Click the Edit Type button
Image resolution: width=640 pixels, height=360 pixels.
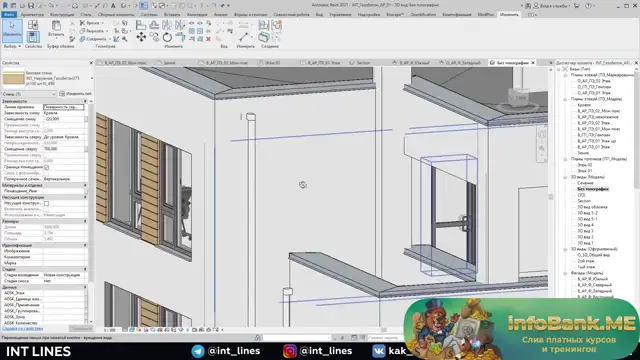(76, 94)
